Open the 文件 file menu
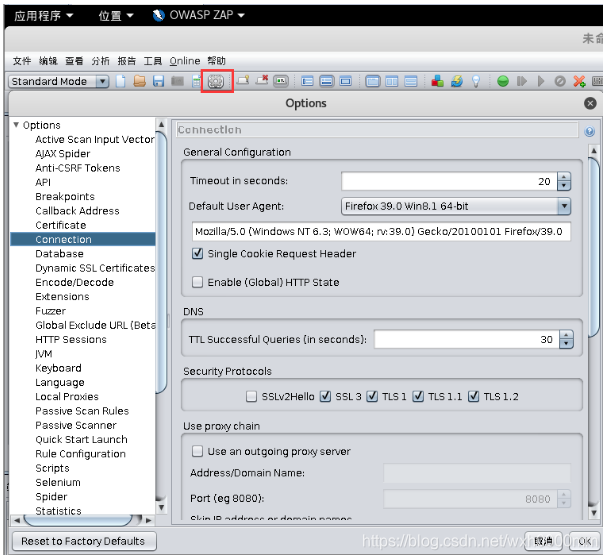 22,61
